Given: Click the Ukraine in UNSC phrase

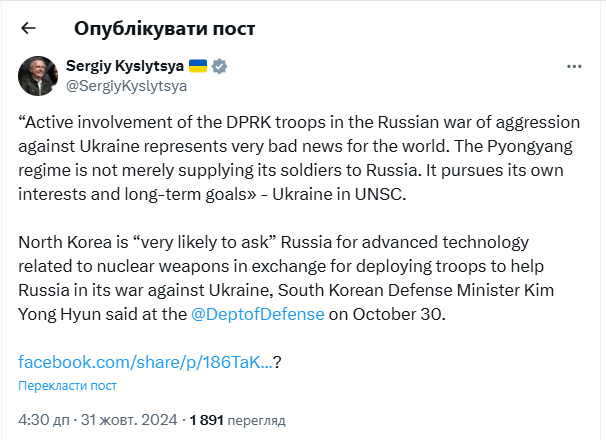Looking at the screenshot, I should (339, 194).
